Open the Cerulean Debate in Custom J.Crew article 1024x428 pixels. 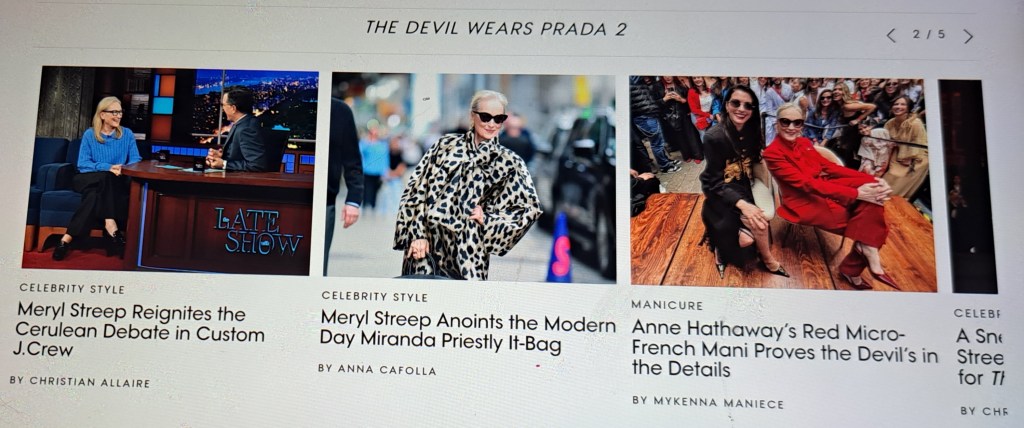click(139, 331)
